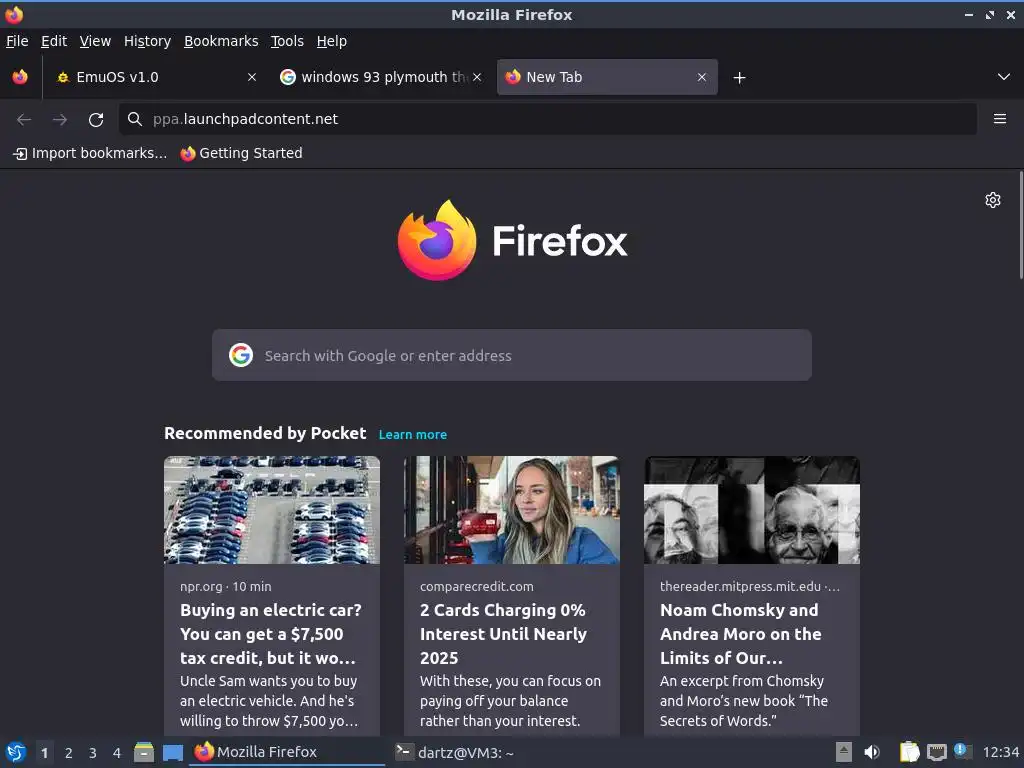Minimize the Mozilla Firefox window
This screenshot has height=768, width=1024.
click(968, 14)
